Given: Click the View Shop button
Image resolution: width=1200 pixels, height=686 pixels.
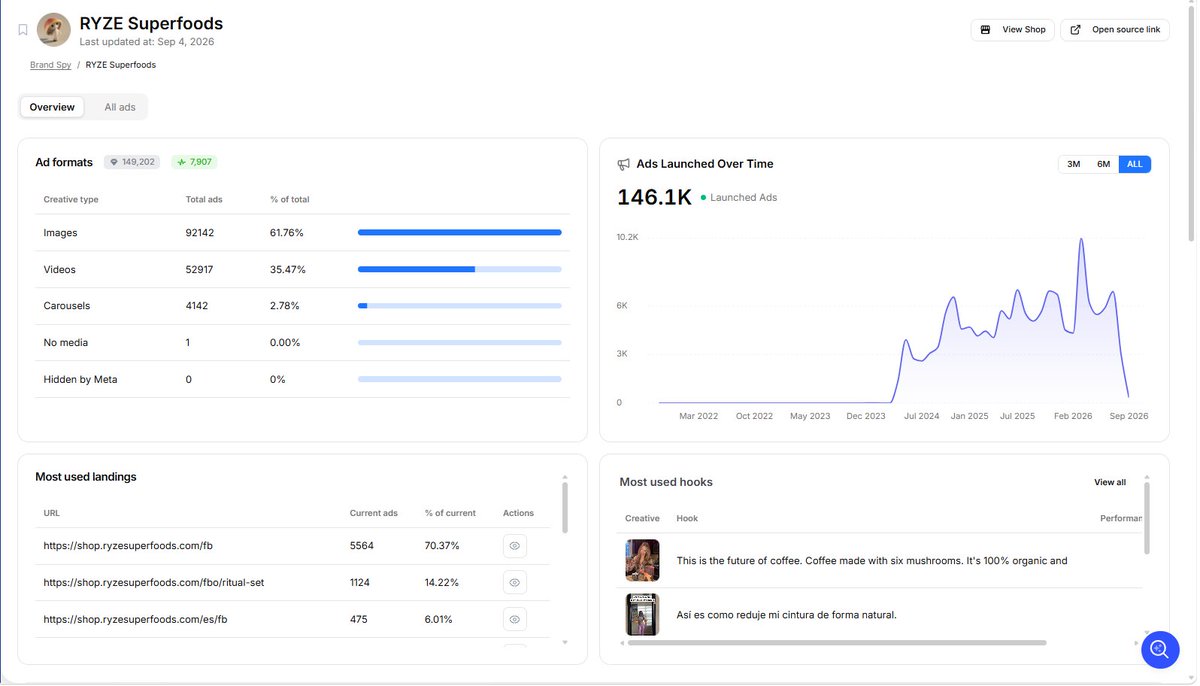Looking at the screenshot, I should click(1012, 30).
